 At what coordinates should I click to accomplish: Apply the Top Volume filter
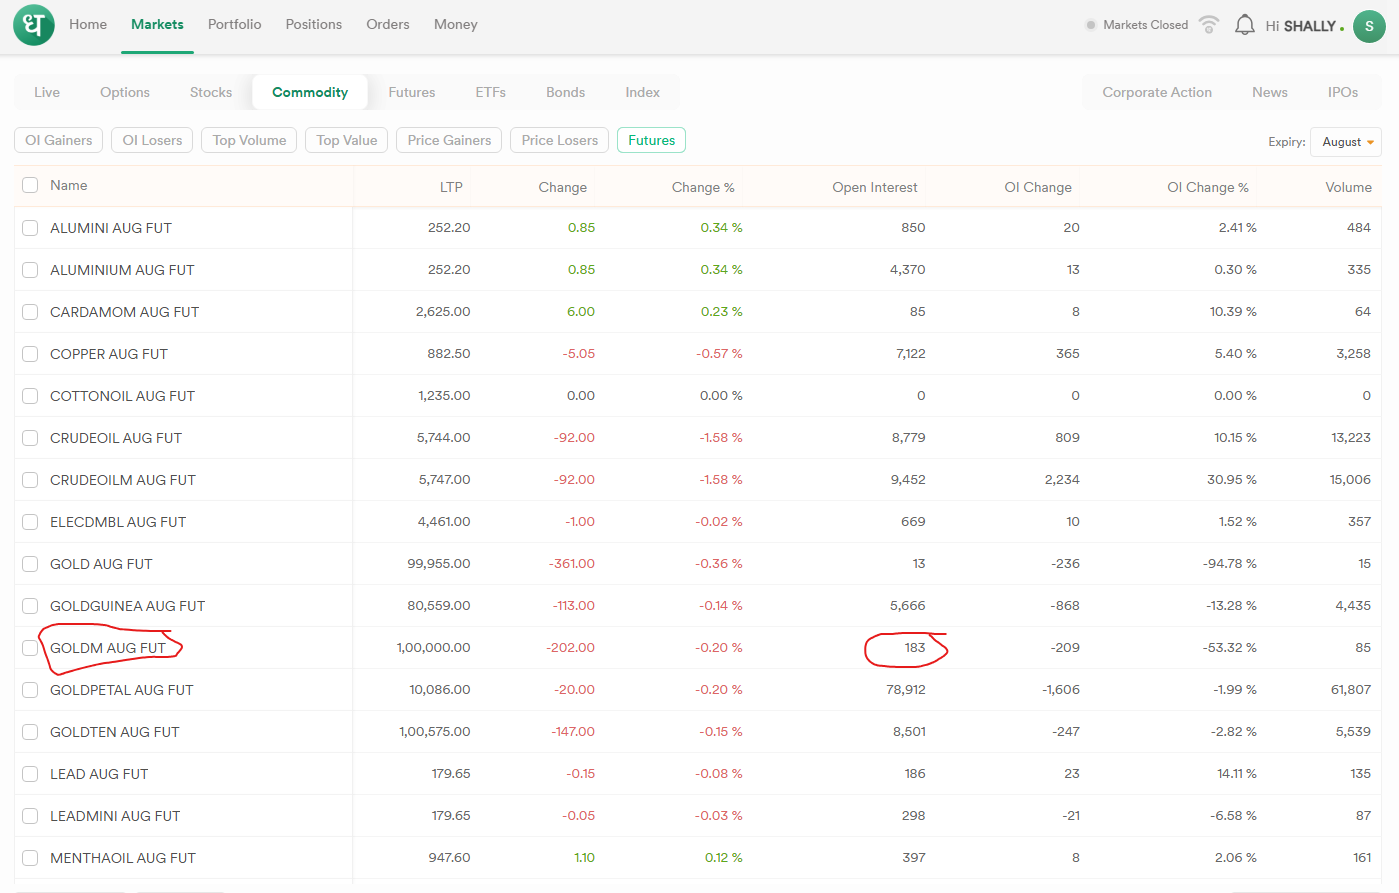point(249,140)
